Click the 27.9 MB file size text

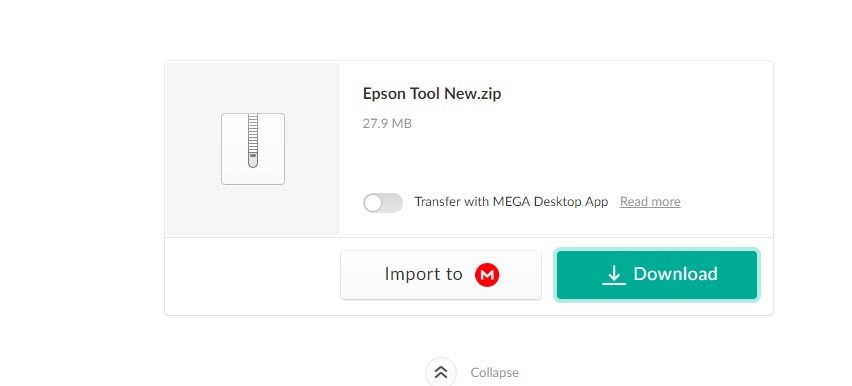click(x=387, y=123)
